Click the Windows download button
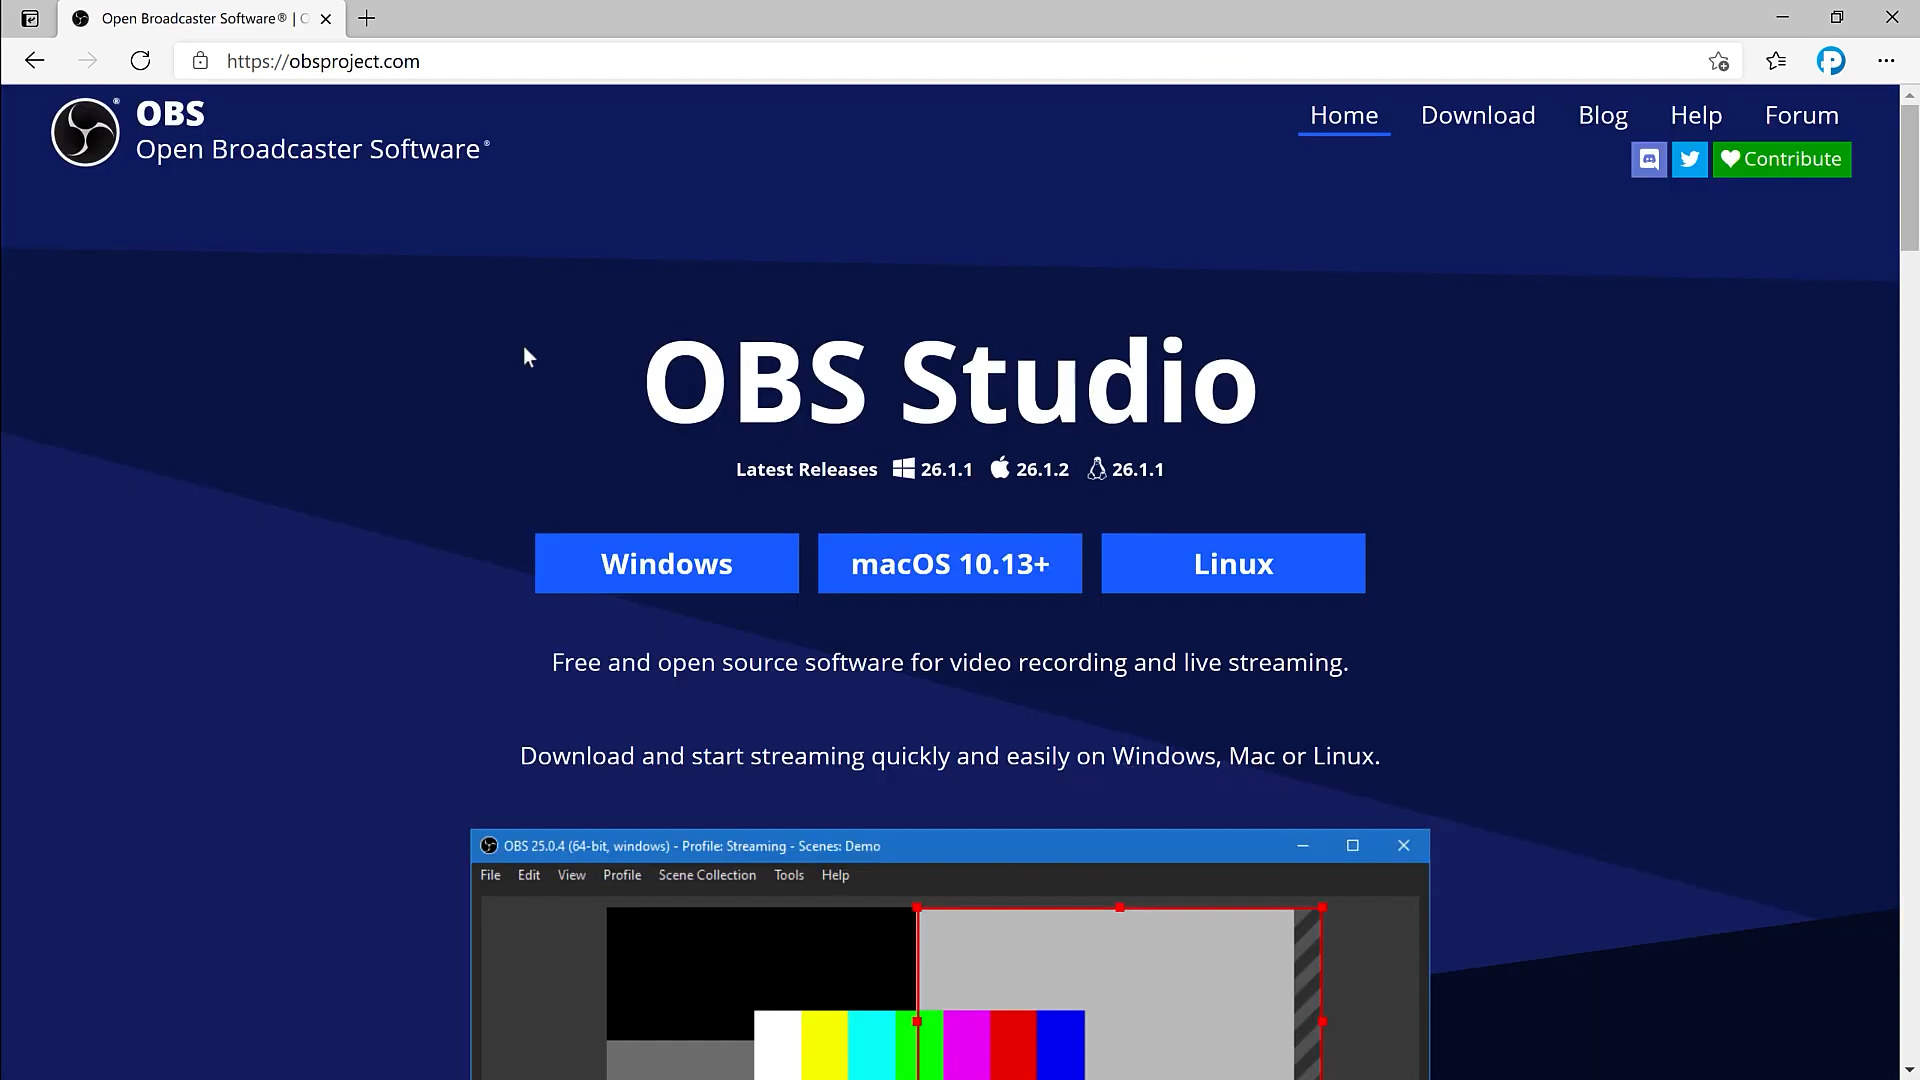1920x1080 pixels. (x=666, y=563)
